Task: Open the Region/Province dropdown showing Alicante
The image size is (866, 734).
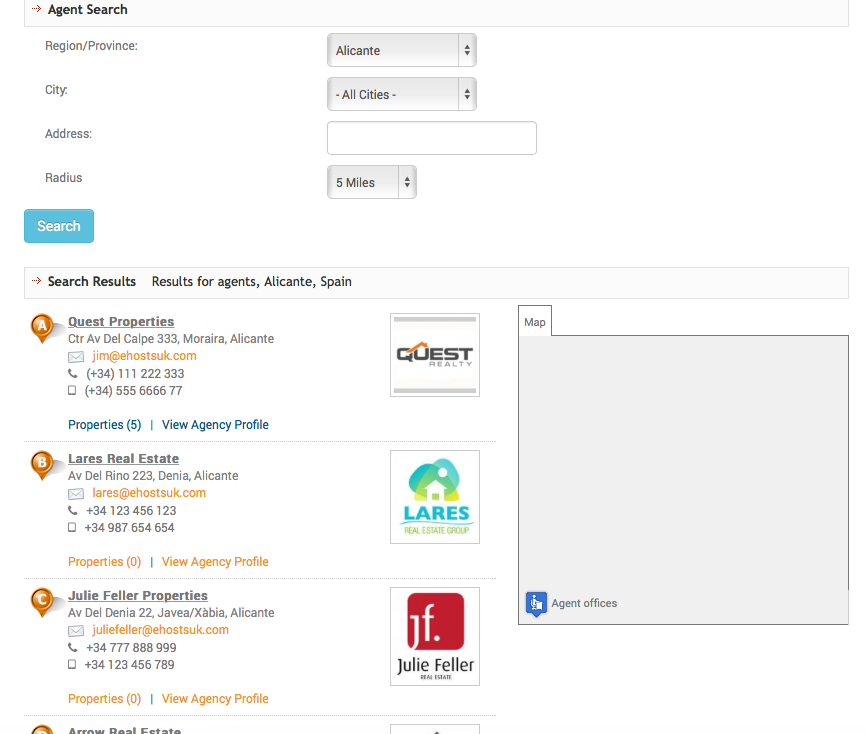Action: point(402,50)
